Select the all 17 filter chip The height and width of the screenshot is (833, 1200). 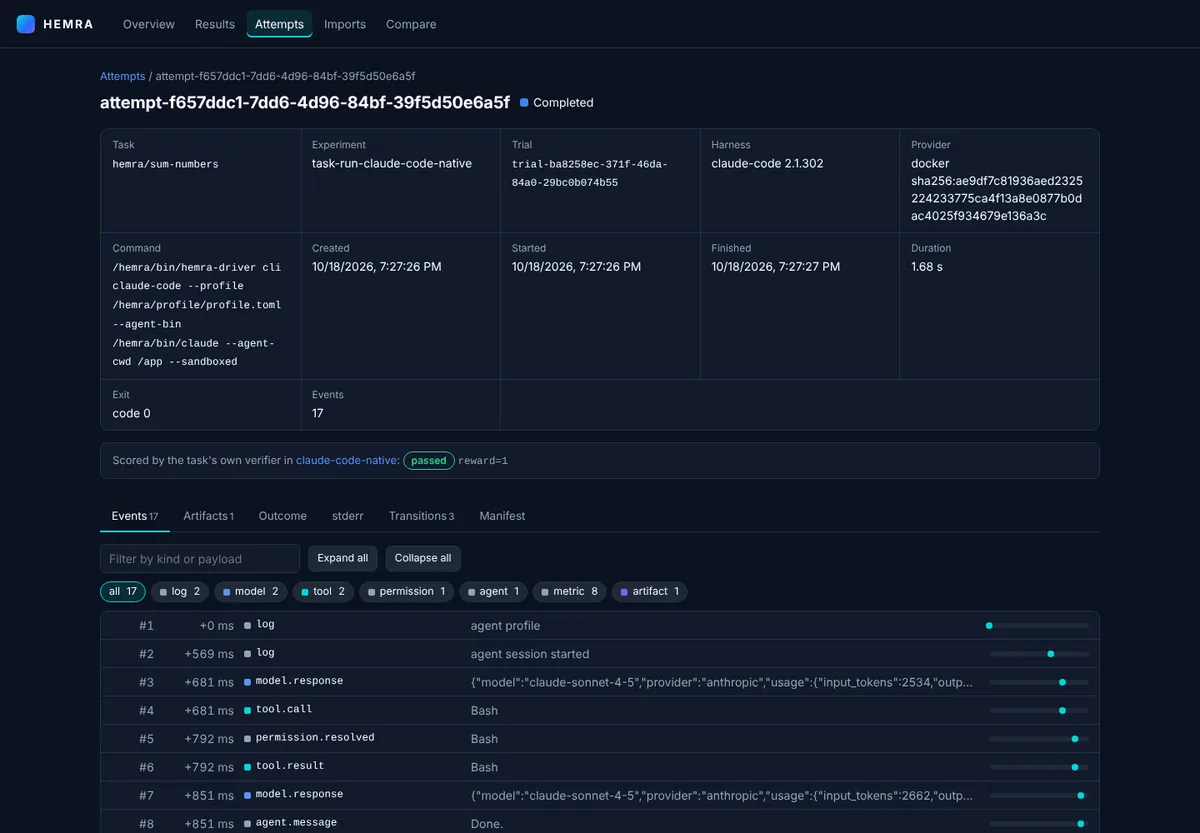click(123, 592)
